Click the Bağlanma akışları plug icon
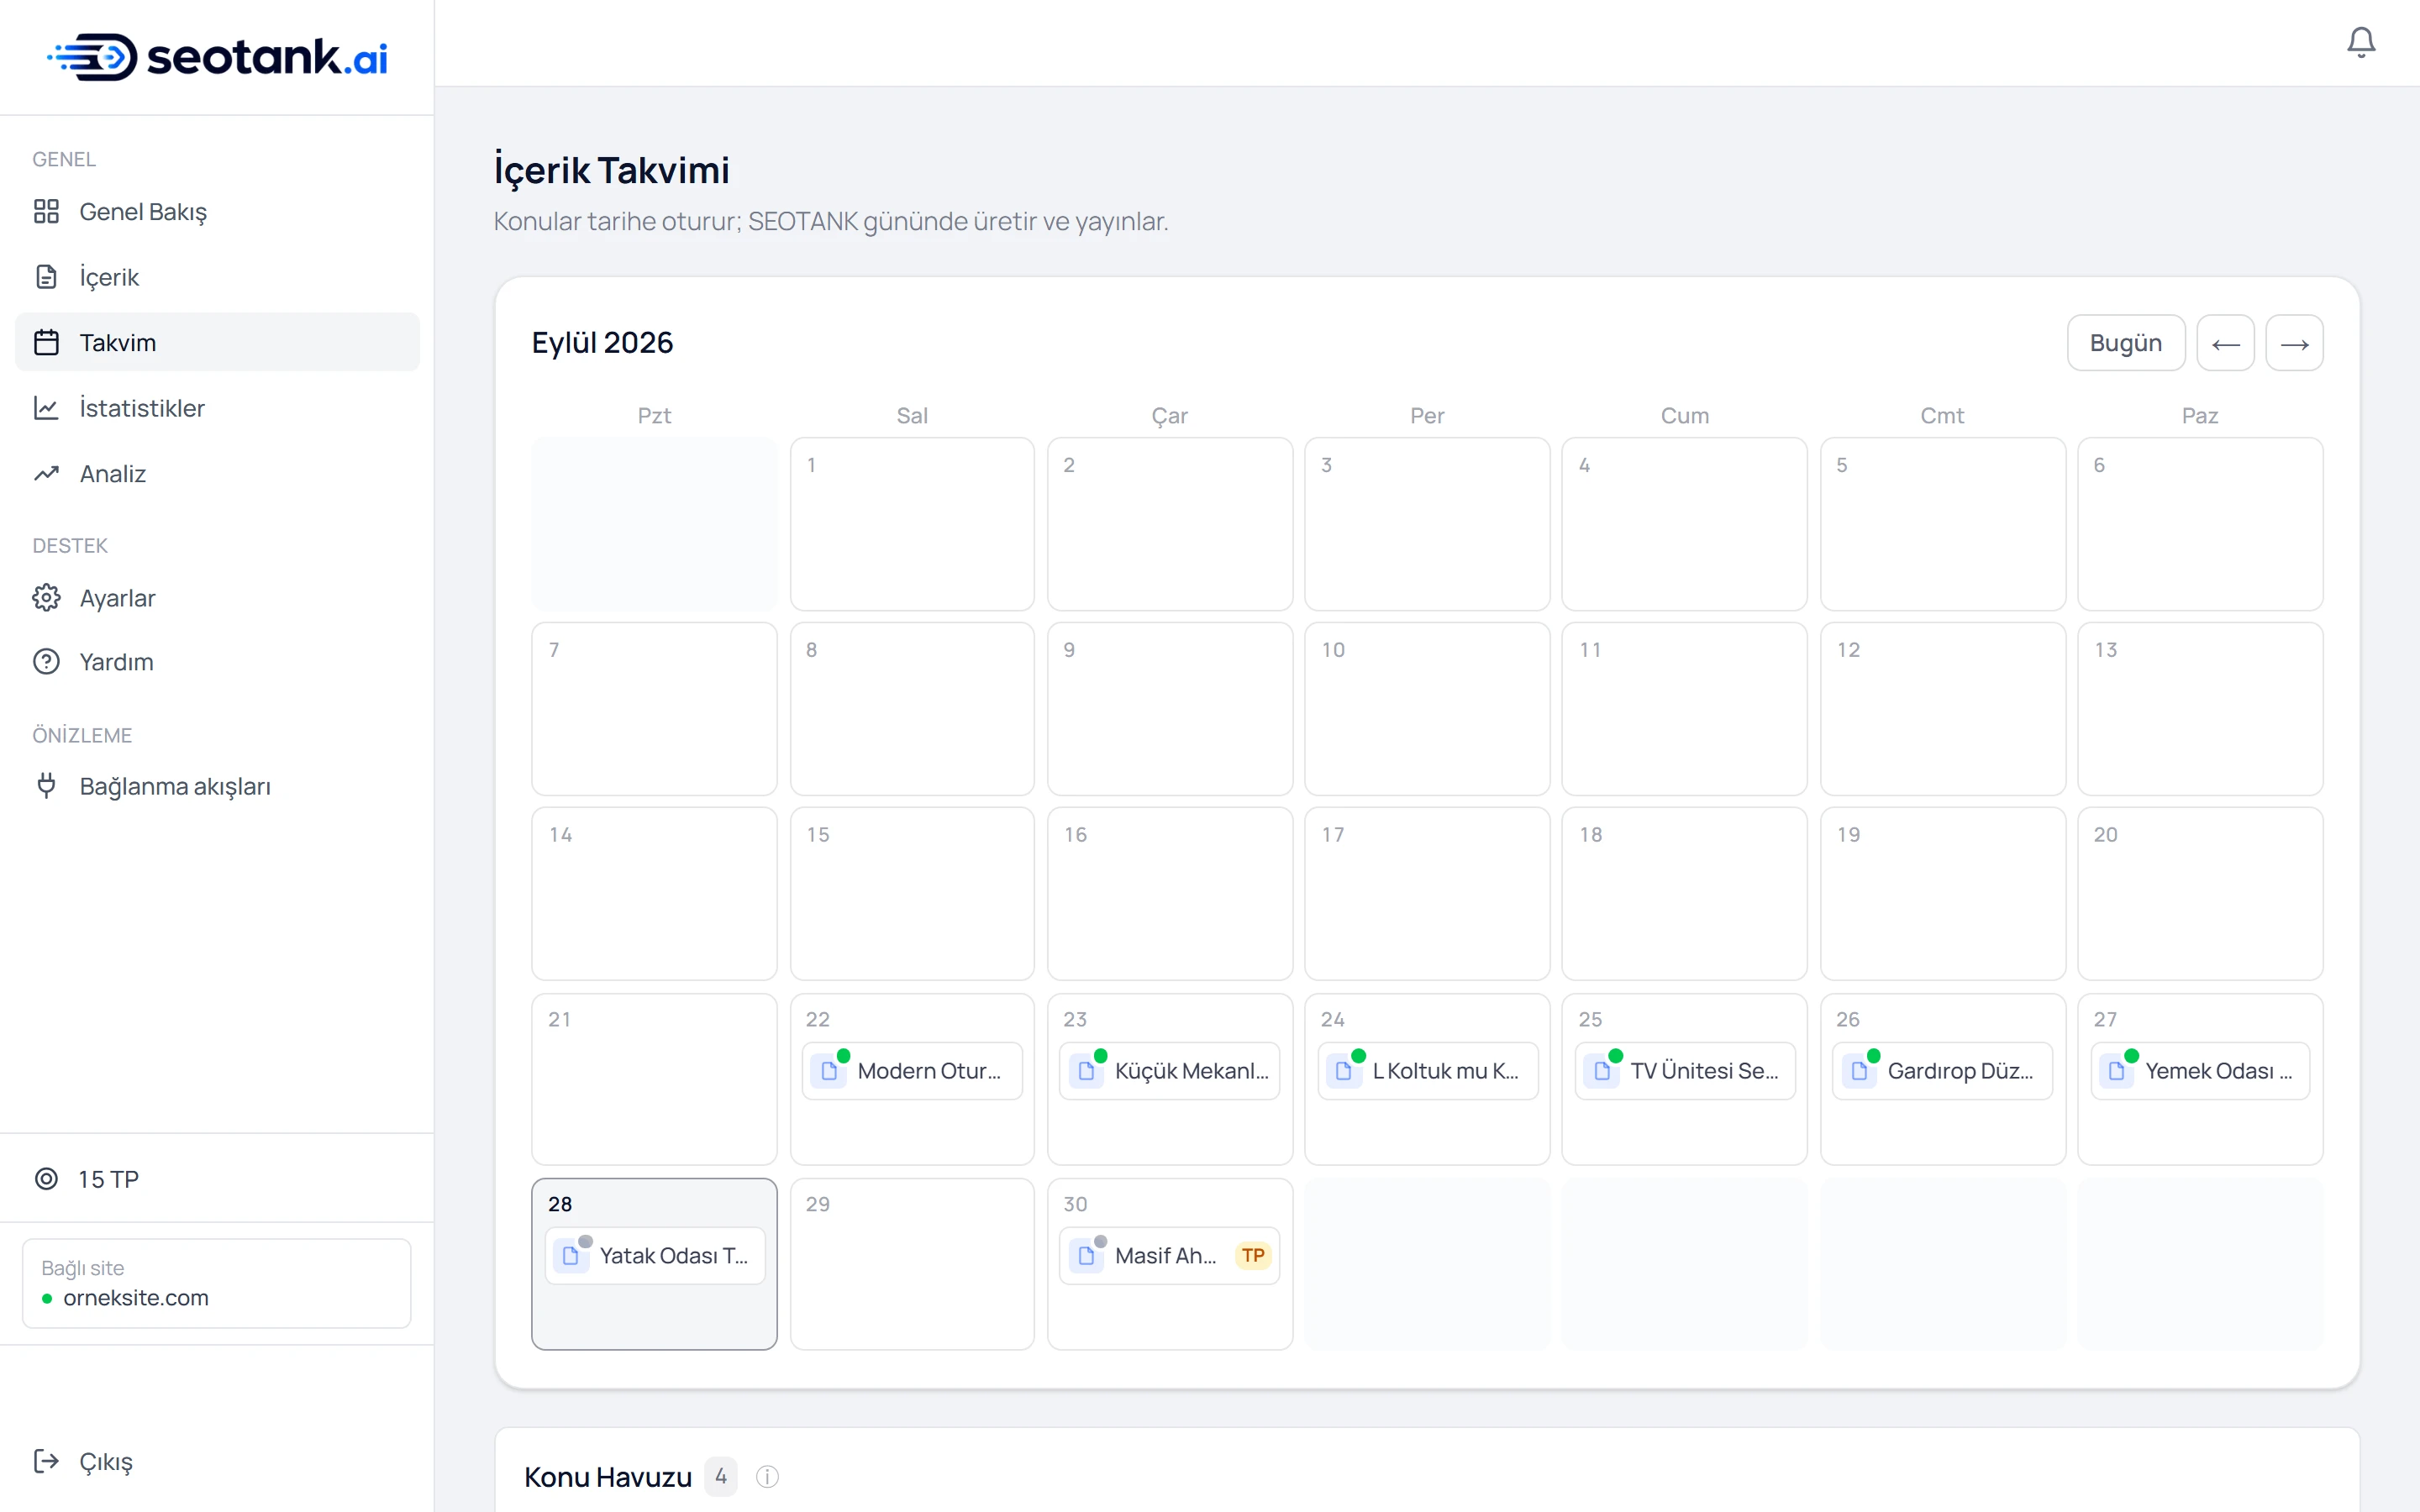Screen dimensions: 2420x1512 coord(46,786)
